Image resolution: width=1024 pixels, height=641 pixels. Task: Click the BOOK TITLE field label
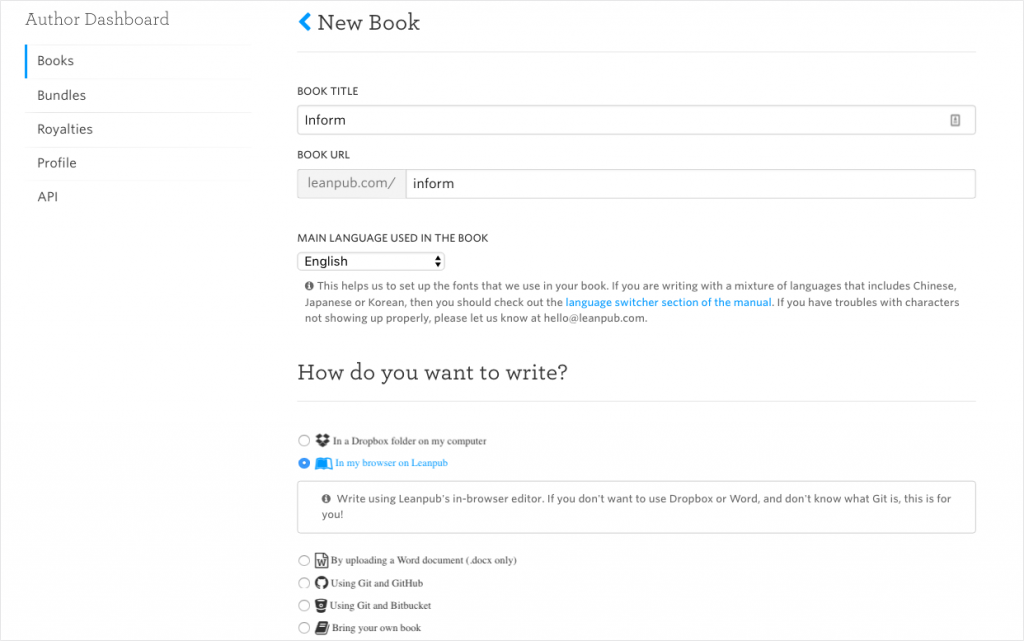coord(328,91)
